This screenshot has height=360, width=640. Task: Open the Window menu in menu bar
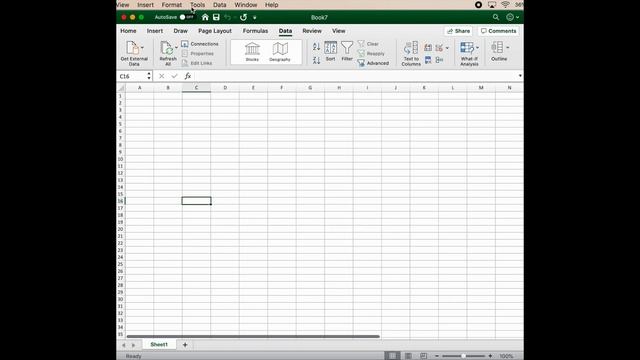coord(246,5)
